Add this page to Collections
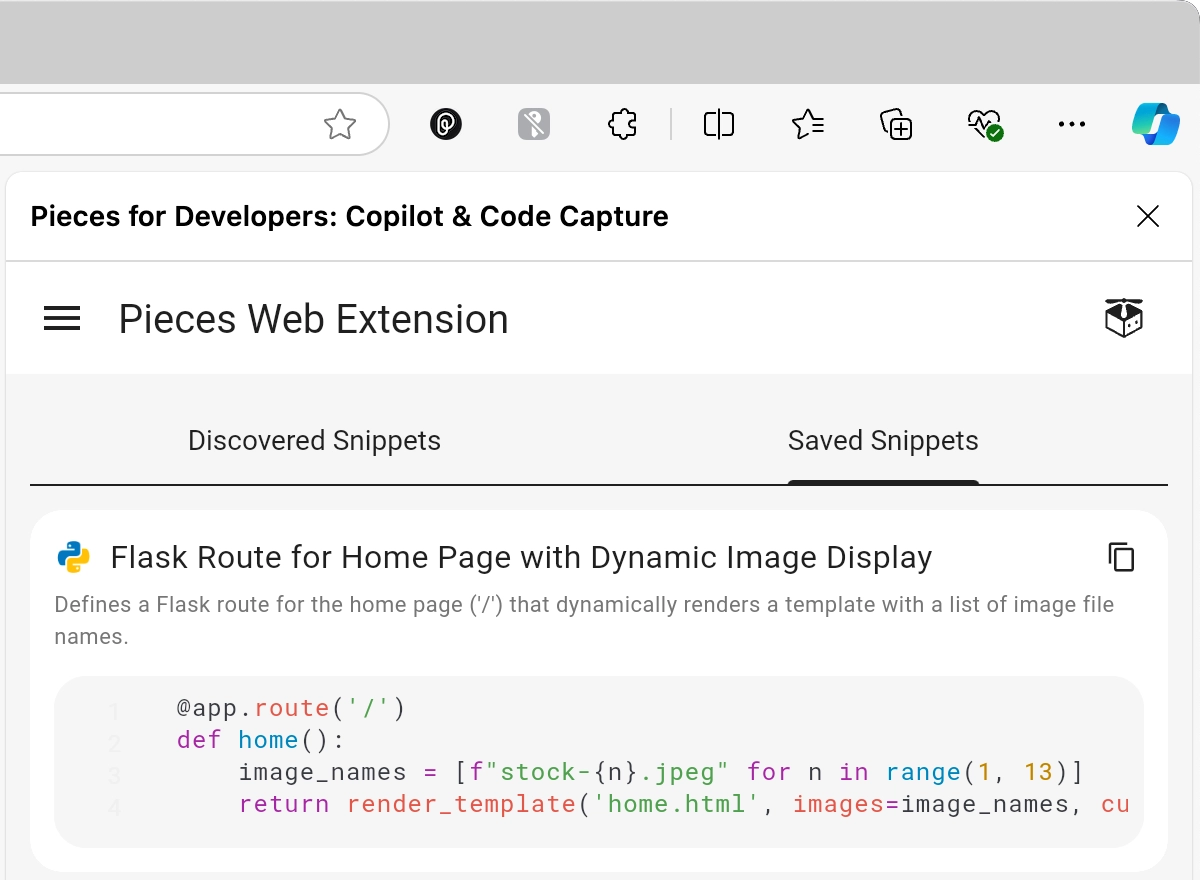Viewport: 1200px width, 880px height. (897, 124)
